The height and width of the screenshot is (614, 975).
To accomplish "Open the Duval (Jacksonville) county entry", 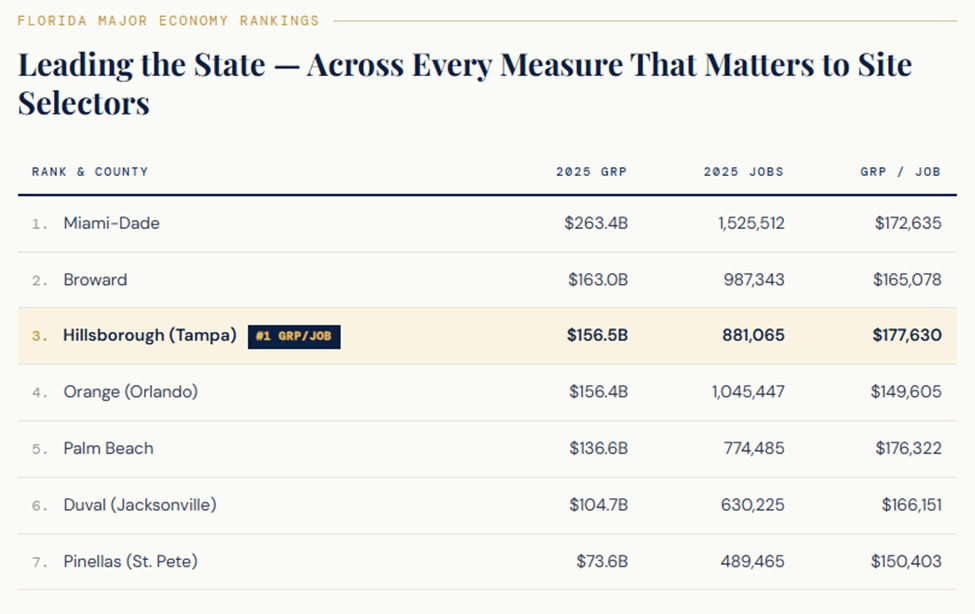I will point(139,505).
